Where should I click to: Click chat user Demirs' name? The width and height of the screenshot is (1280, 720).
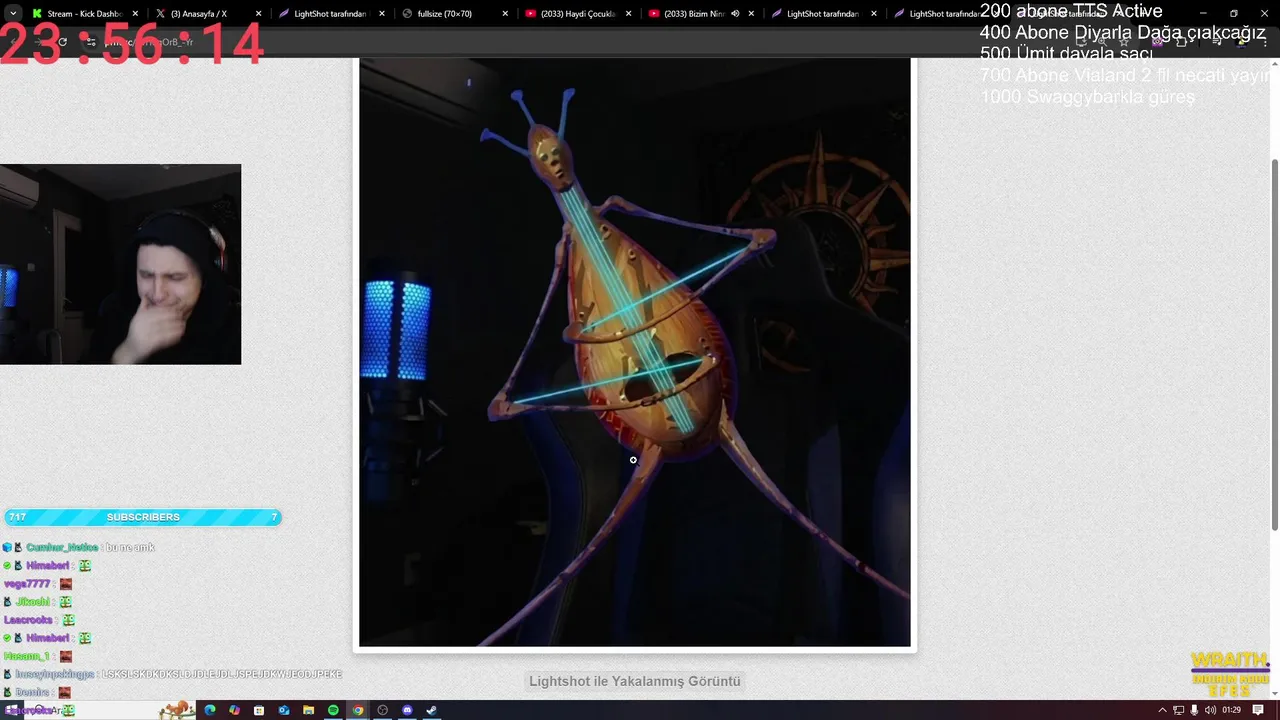[33, 692]
